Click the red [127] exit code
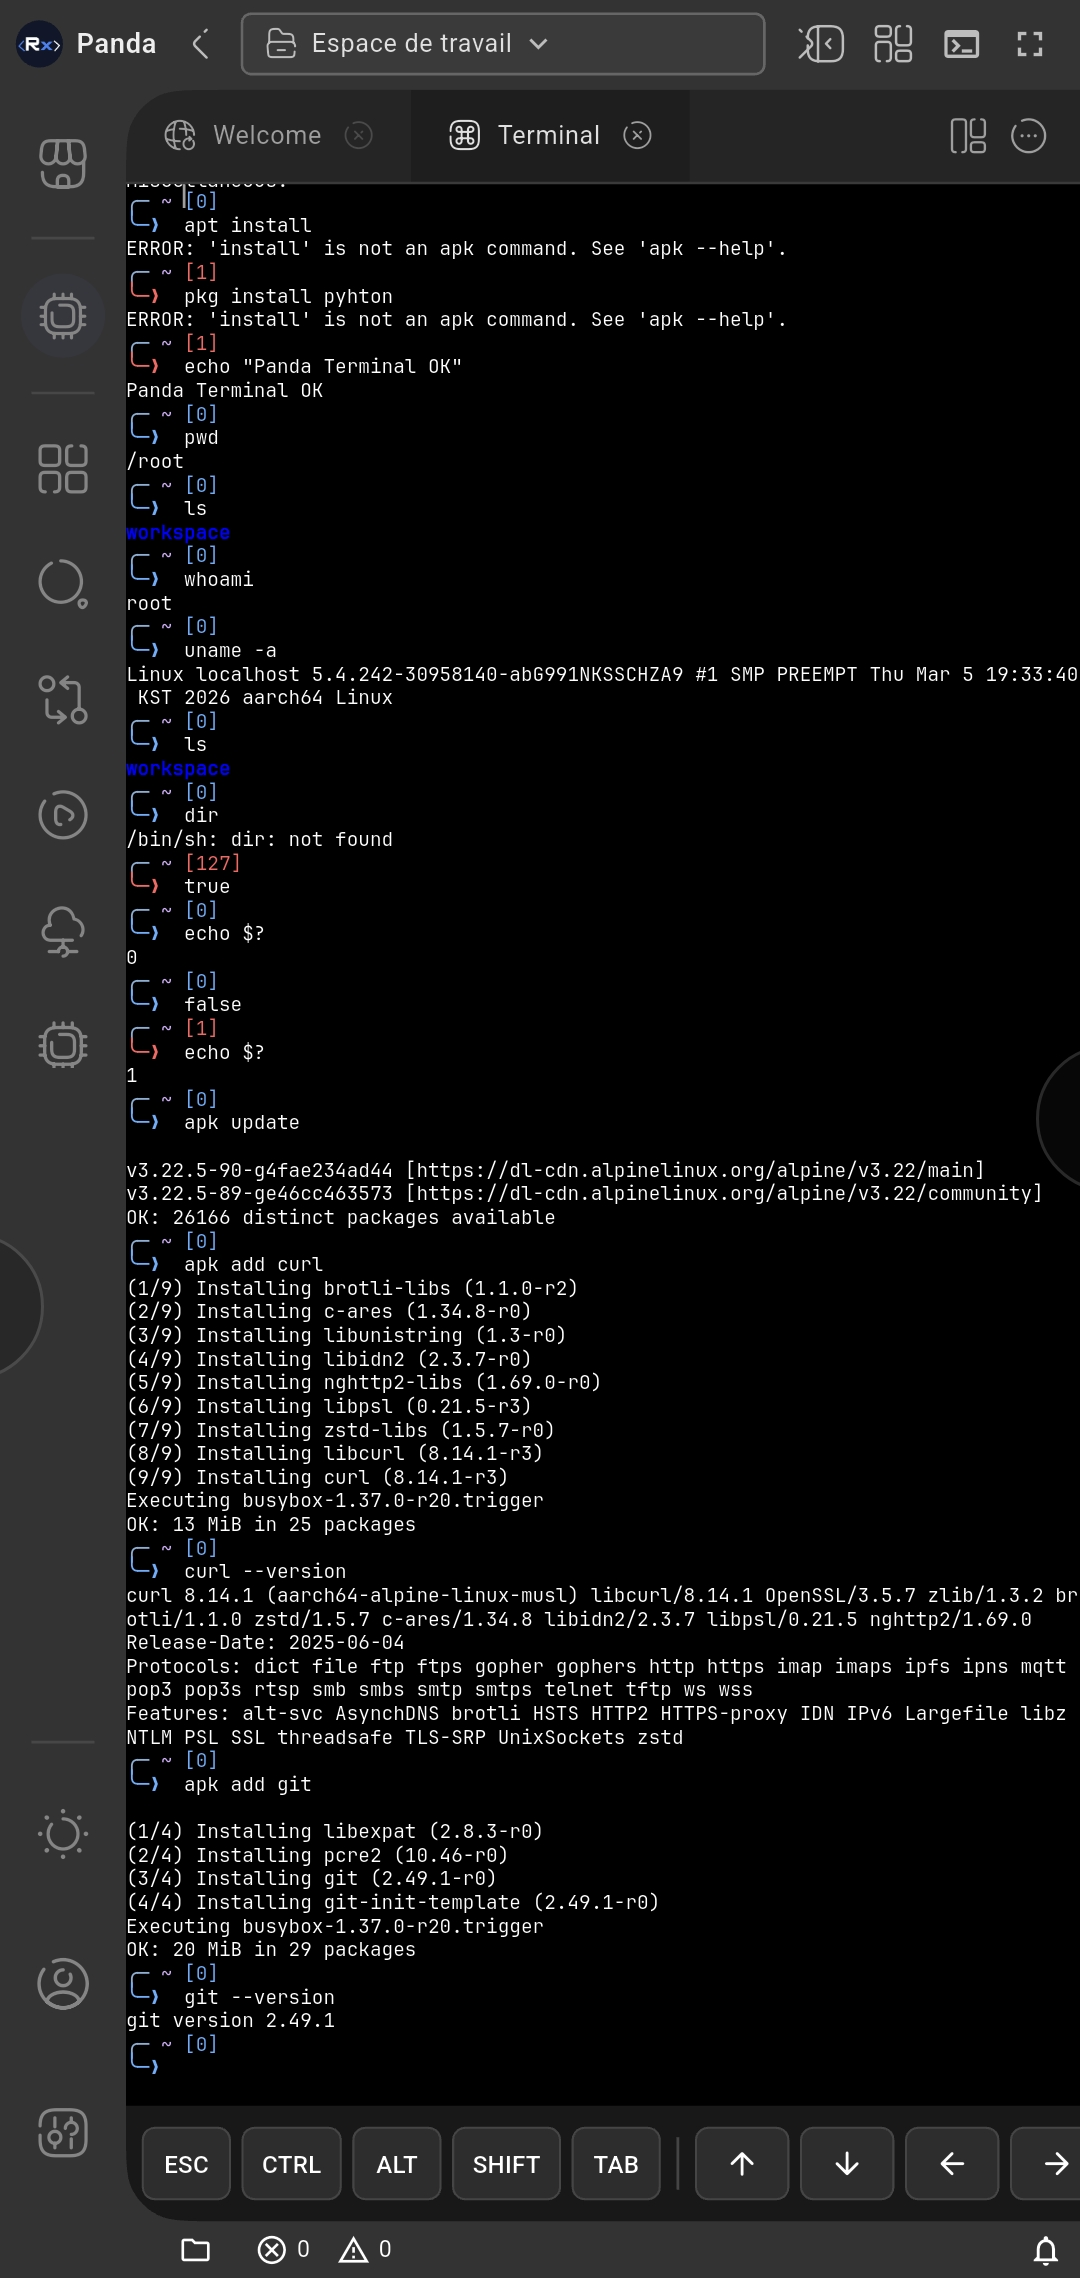This screenshot has height=2278, width=1080. pyautogui.click(x=213, y=863)
